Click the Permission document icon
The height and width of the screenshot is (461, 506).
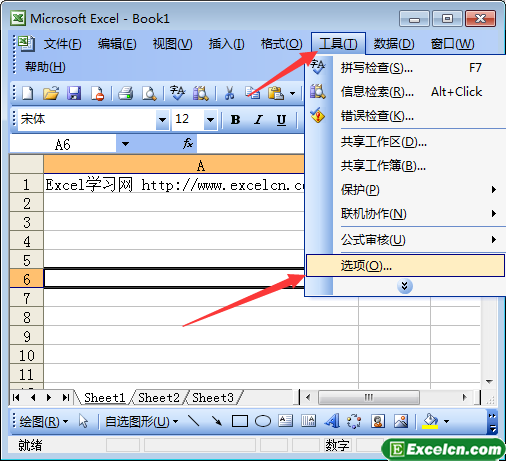pos(97,93)
